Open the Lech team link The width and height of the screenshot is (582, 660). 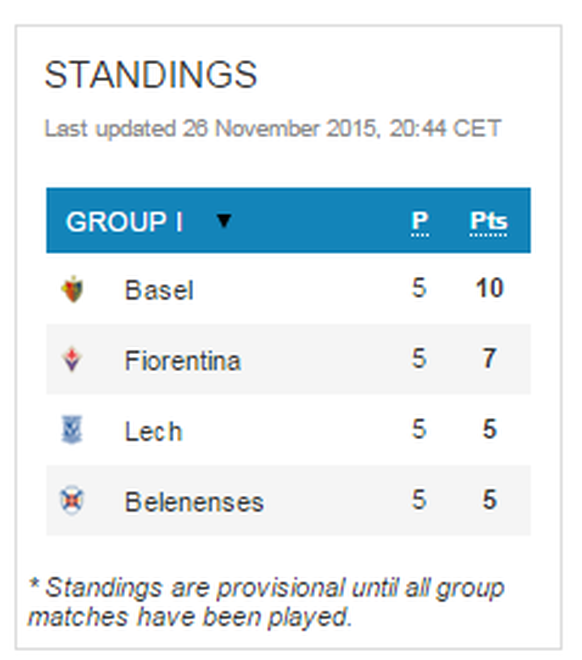click(x=154, y=431)
